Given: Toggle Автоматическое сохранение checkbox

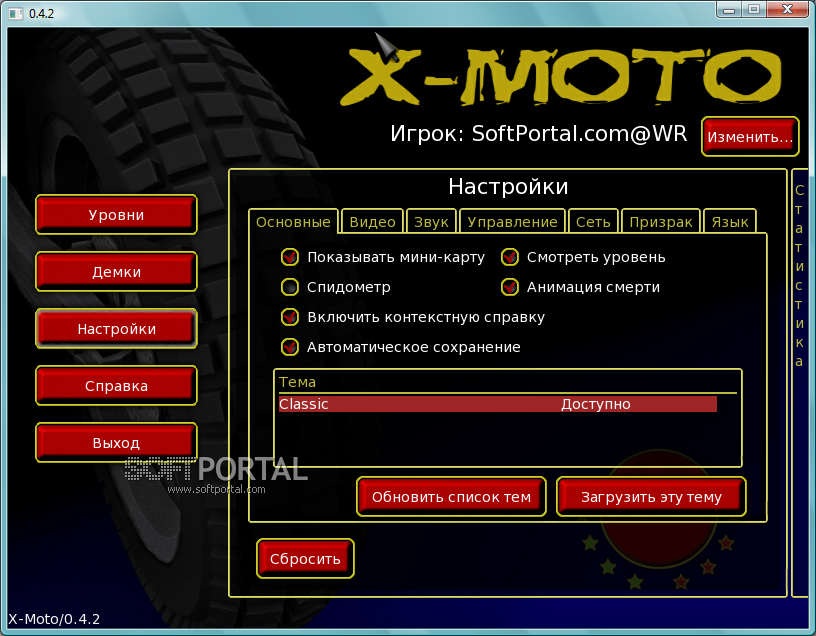Looking at the screenshot, I should click(290, 347).
